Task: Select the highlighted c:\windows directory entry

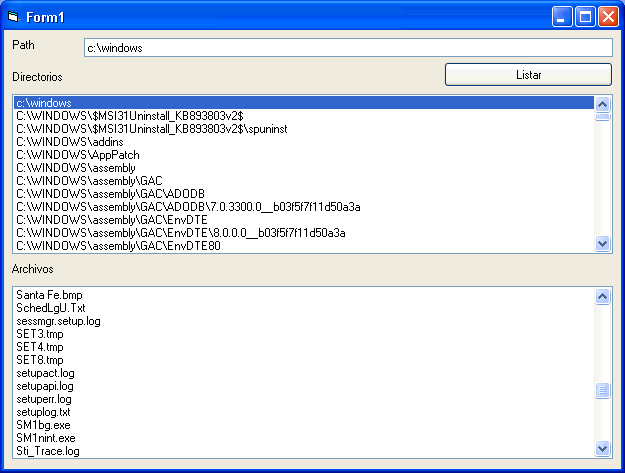Action: pos(43,103)
